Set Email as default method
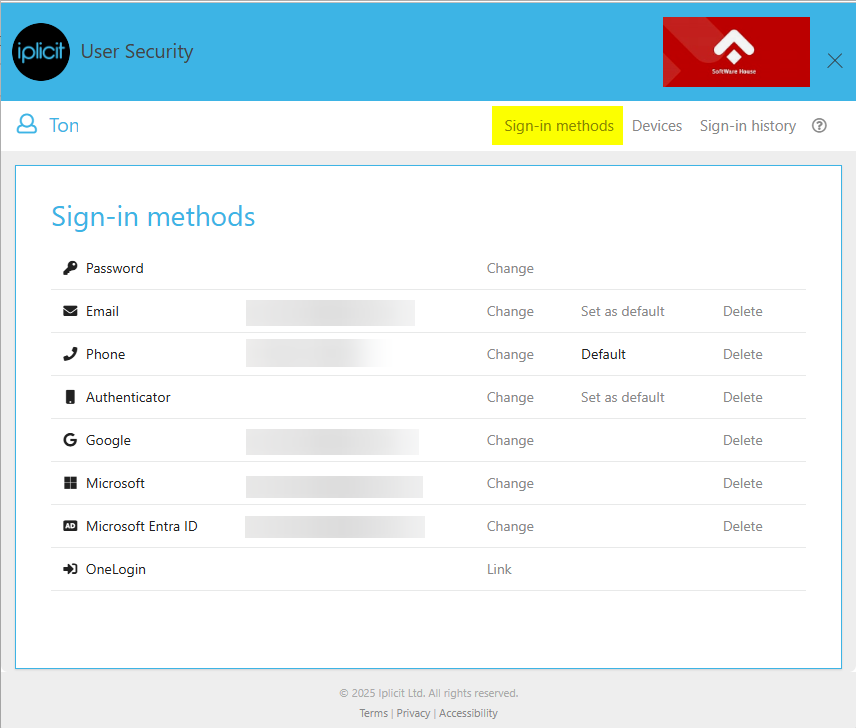 (622, 311)
